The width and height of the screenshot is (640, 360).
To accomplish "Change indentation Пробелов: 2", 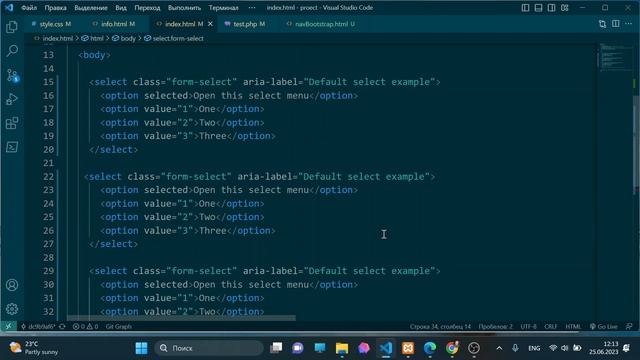I will tap(496, 327).
